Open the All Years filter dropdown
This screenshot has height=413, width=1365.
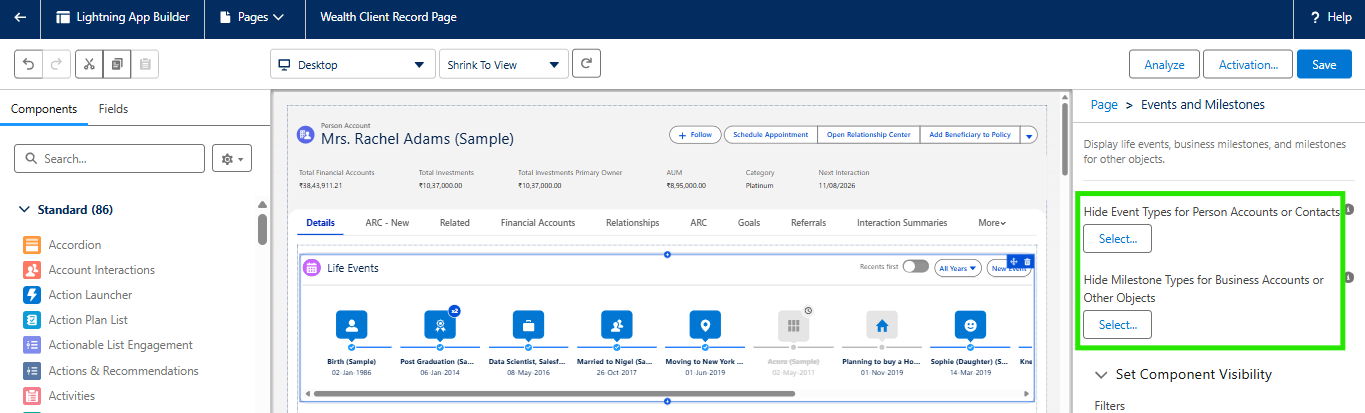(x=957, y=268)
